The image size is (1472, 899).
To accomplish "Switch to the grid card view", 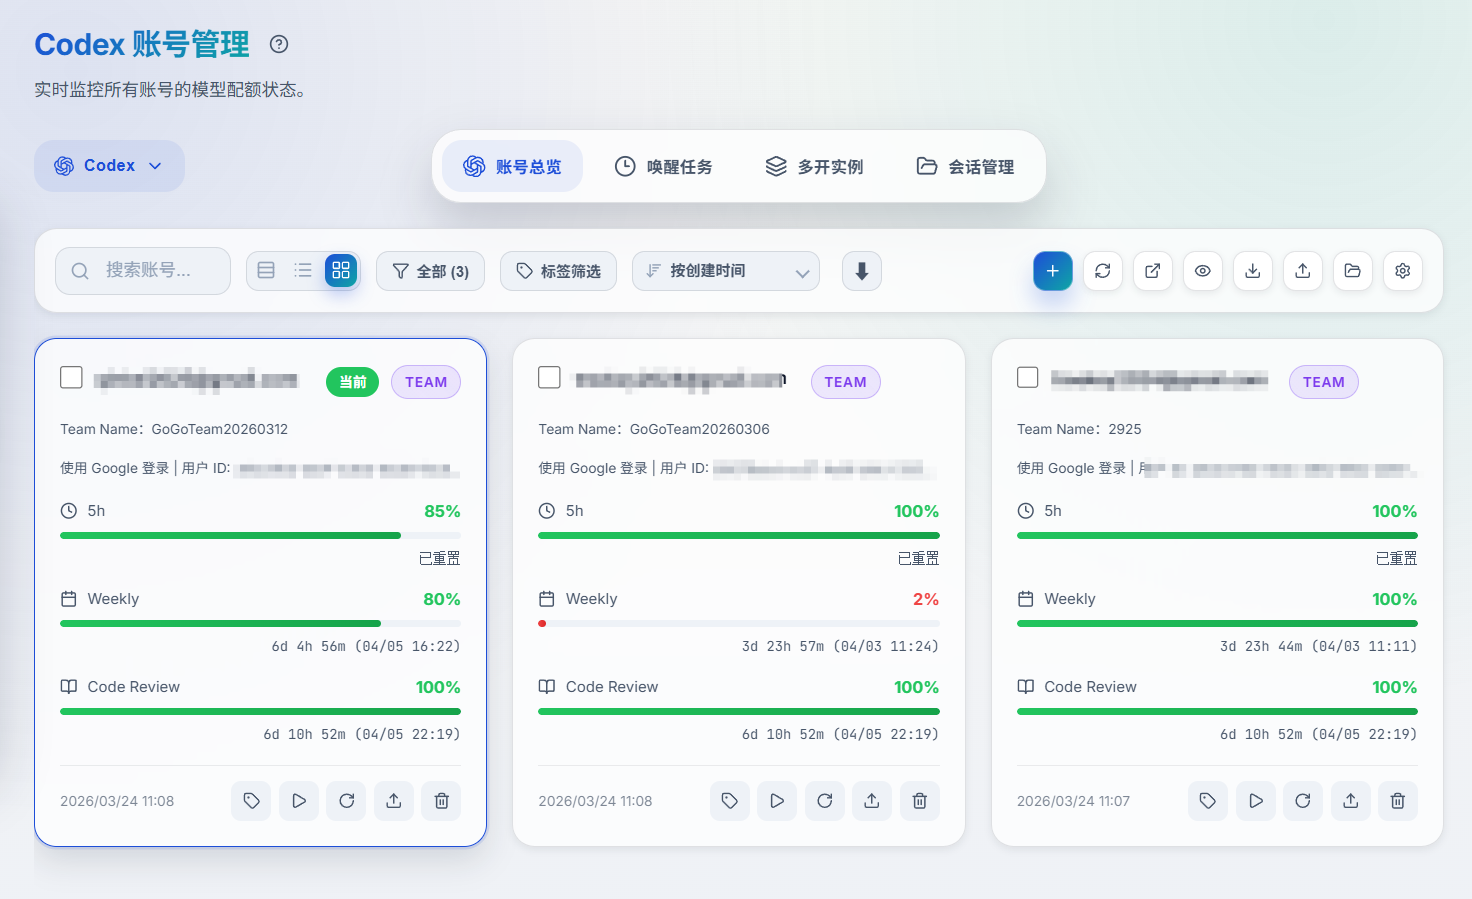I will point(341,270).
